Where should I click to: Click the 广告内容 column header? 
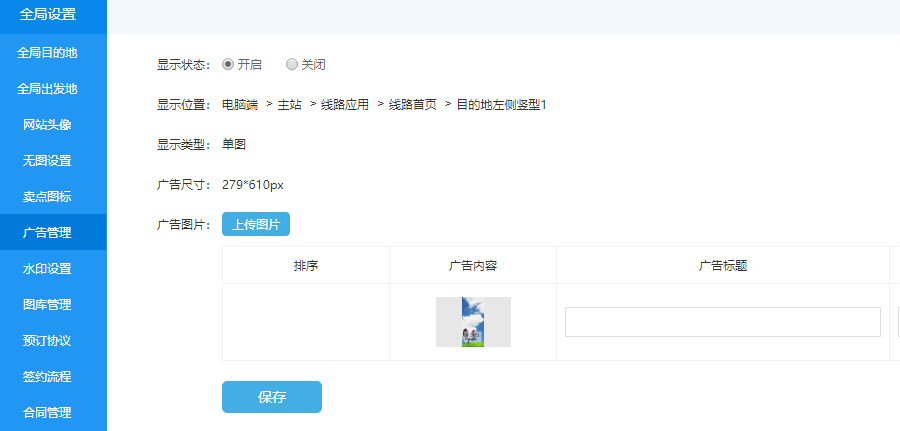point(473,266)
